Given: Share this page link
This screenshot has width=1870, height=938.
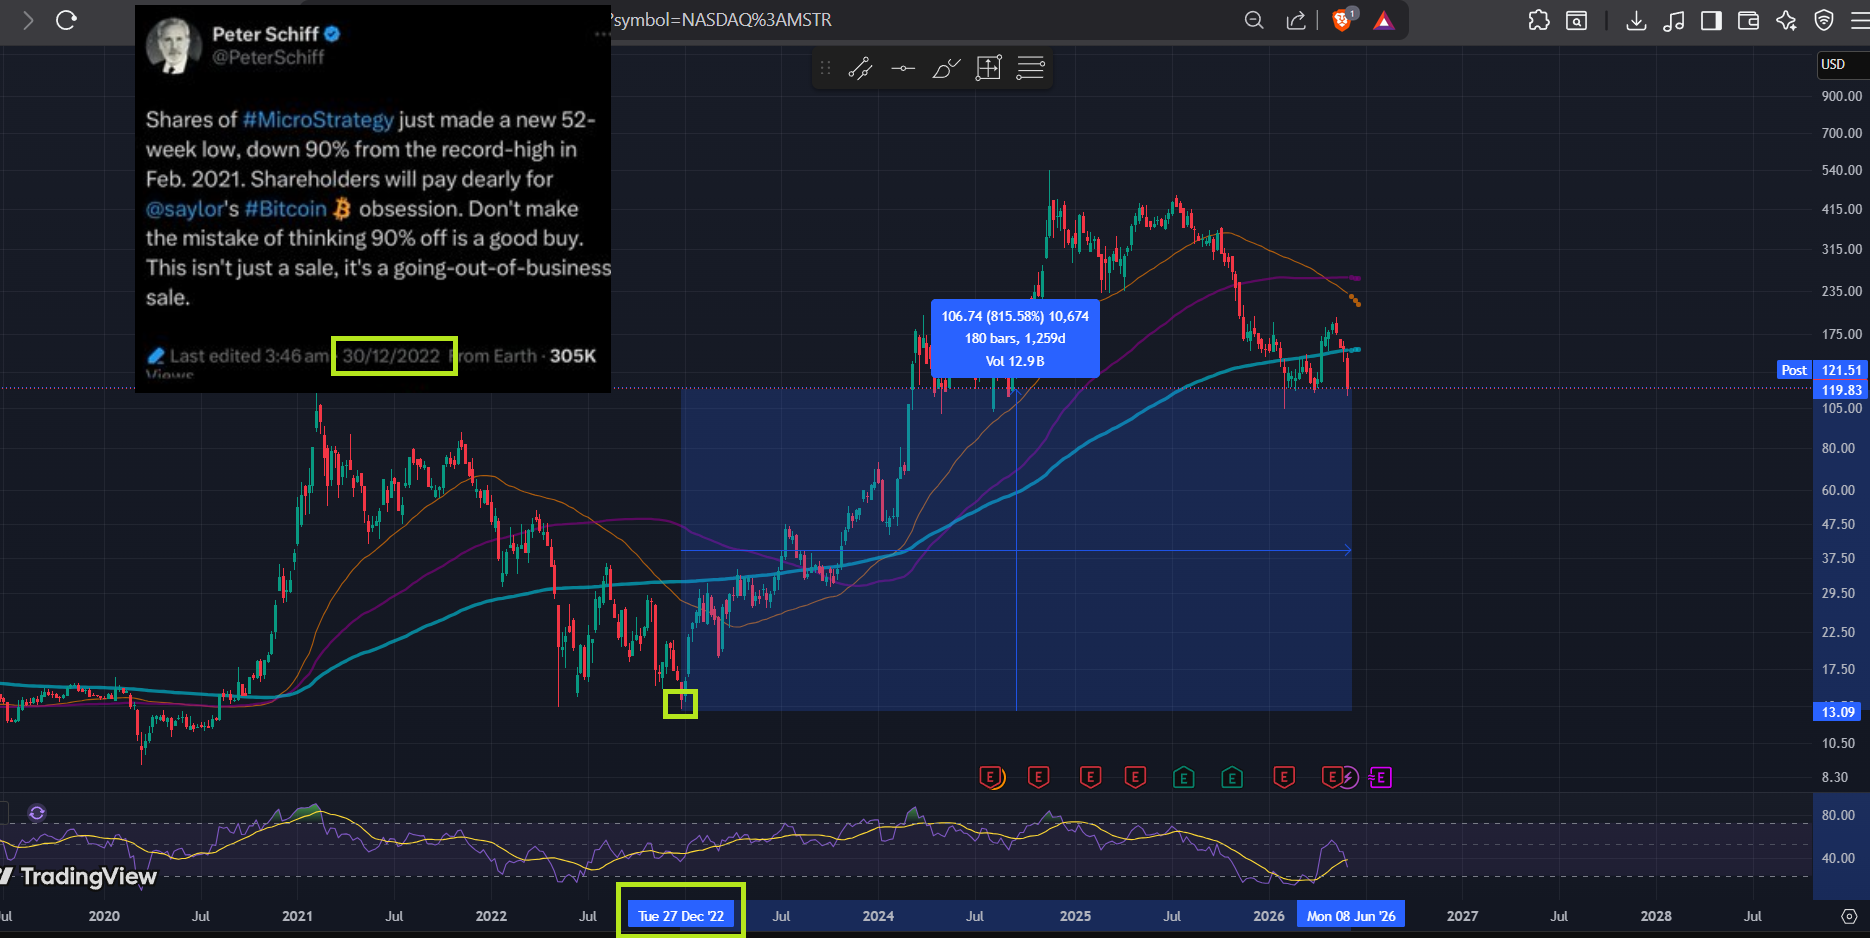Looking at the screenshot, I should (1296, 20).
